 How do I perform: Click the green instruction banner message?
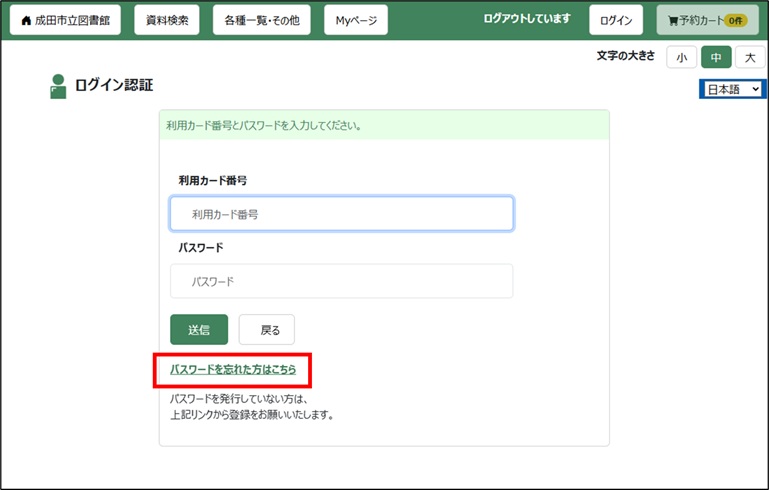tap(263, 127)
